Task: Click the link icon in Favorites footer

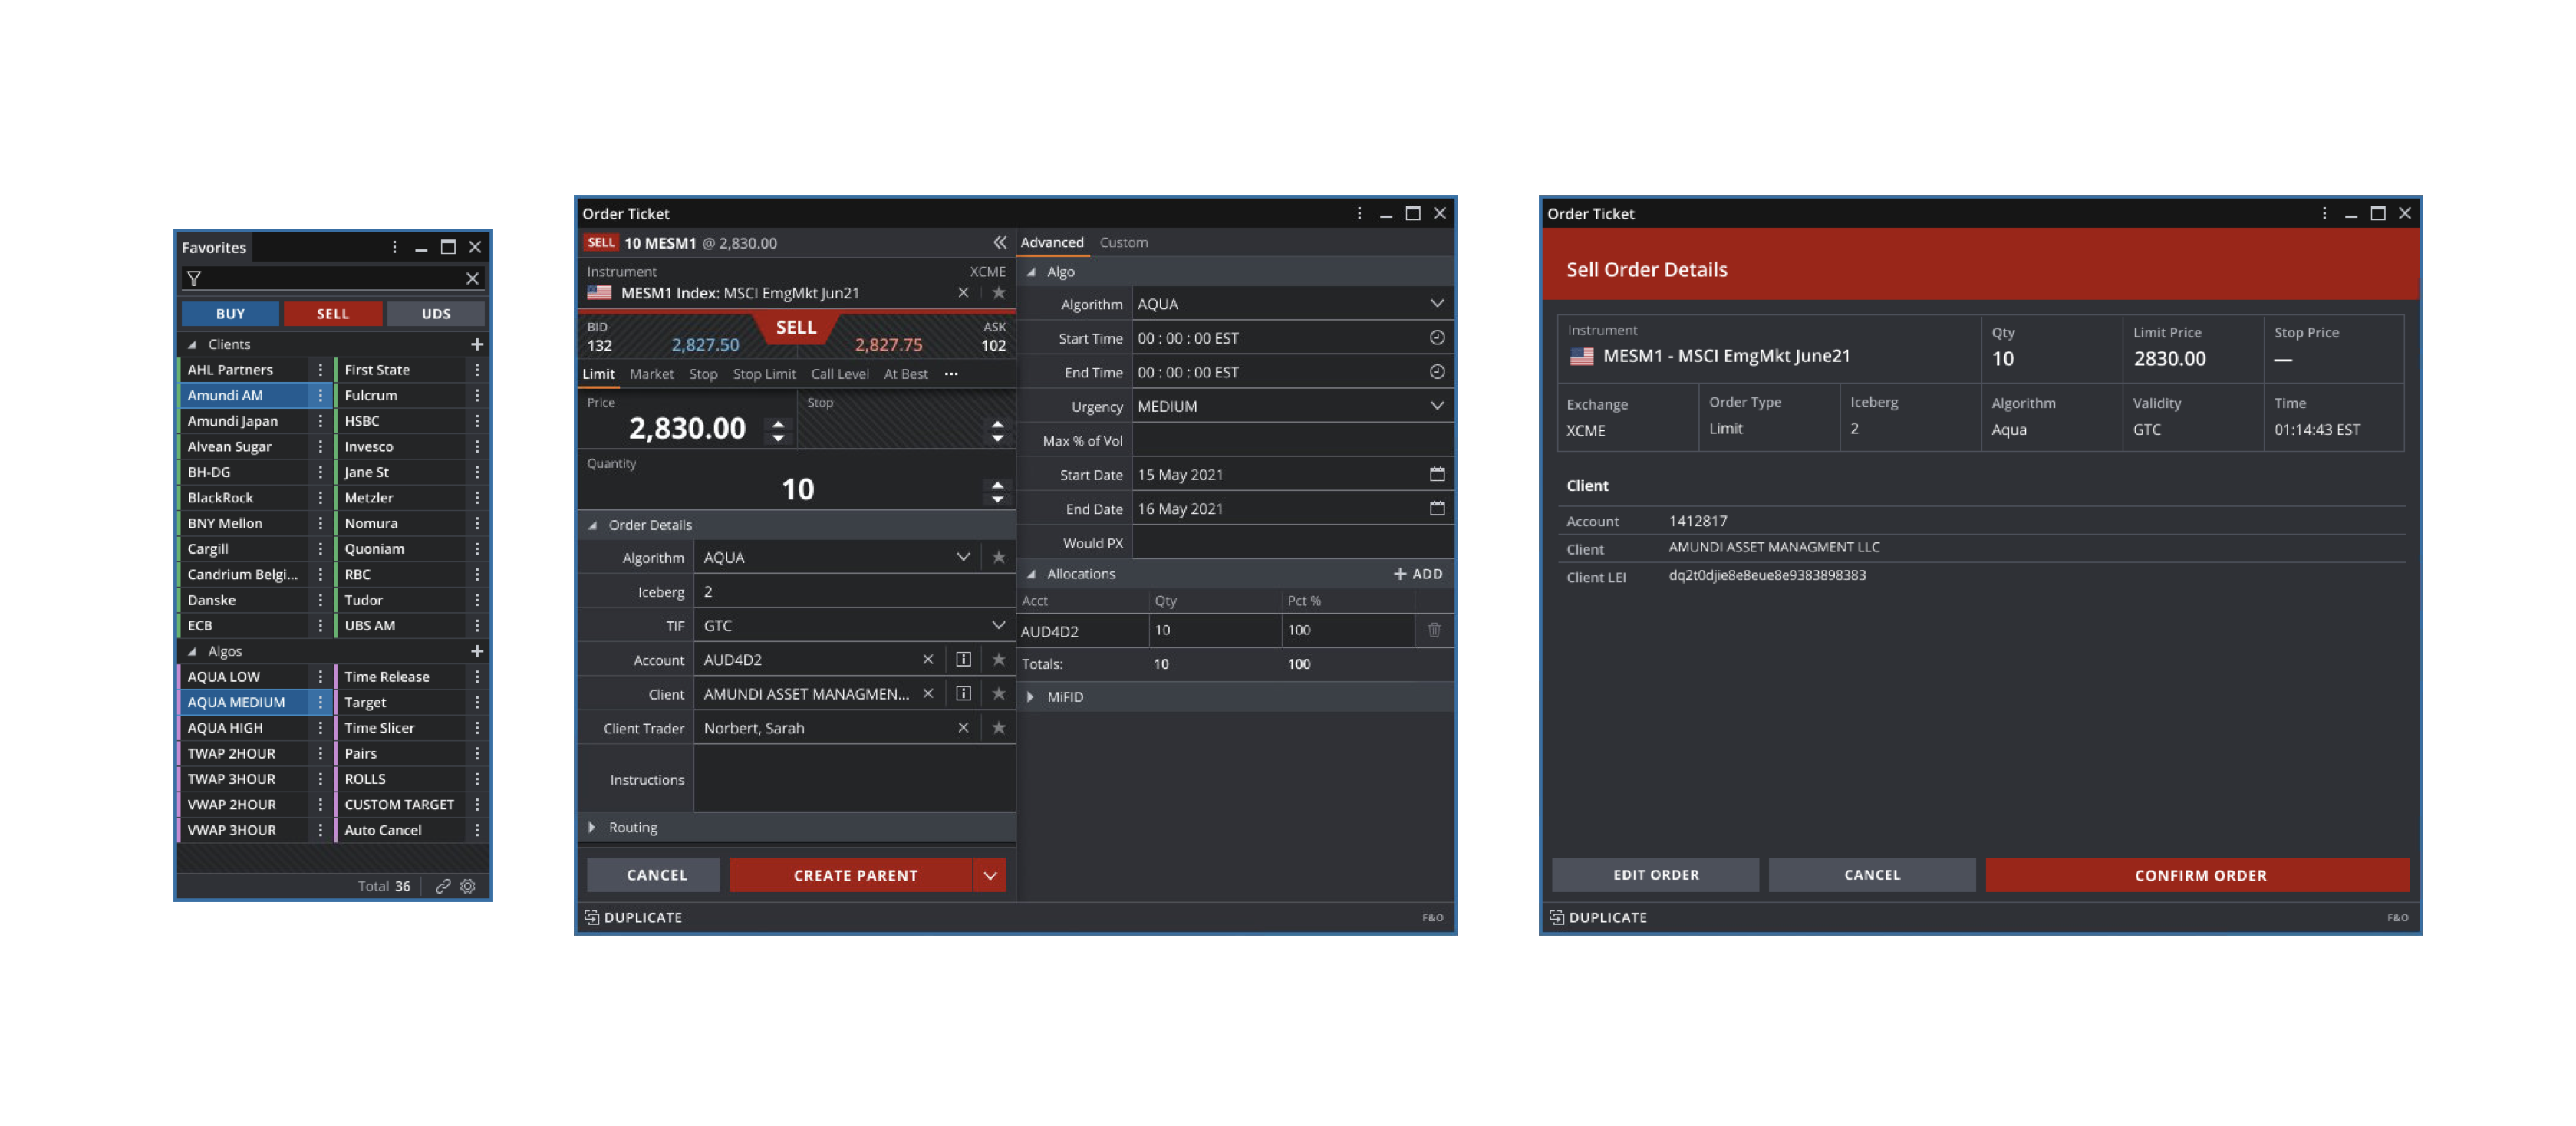Action: click(442, 886)
